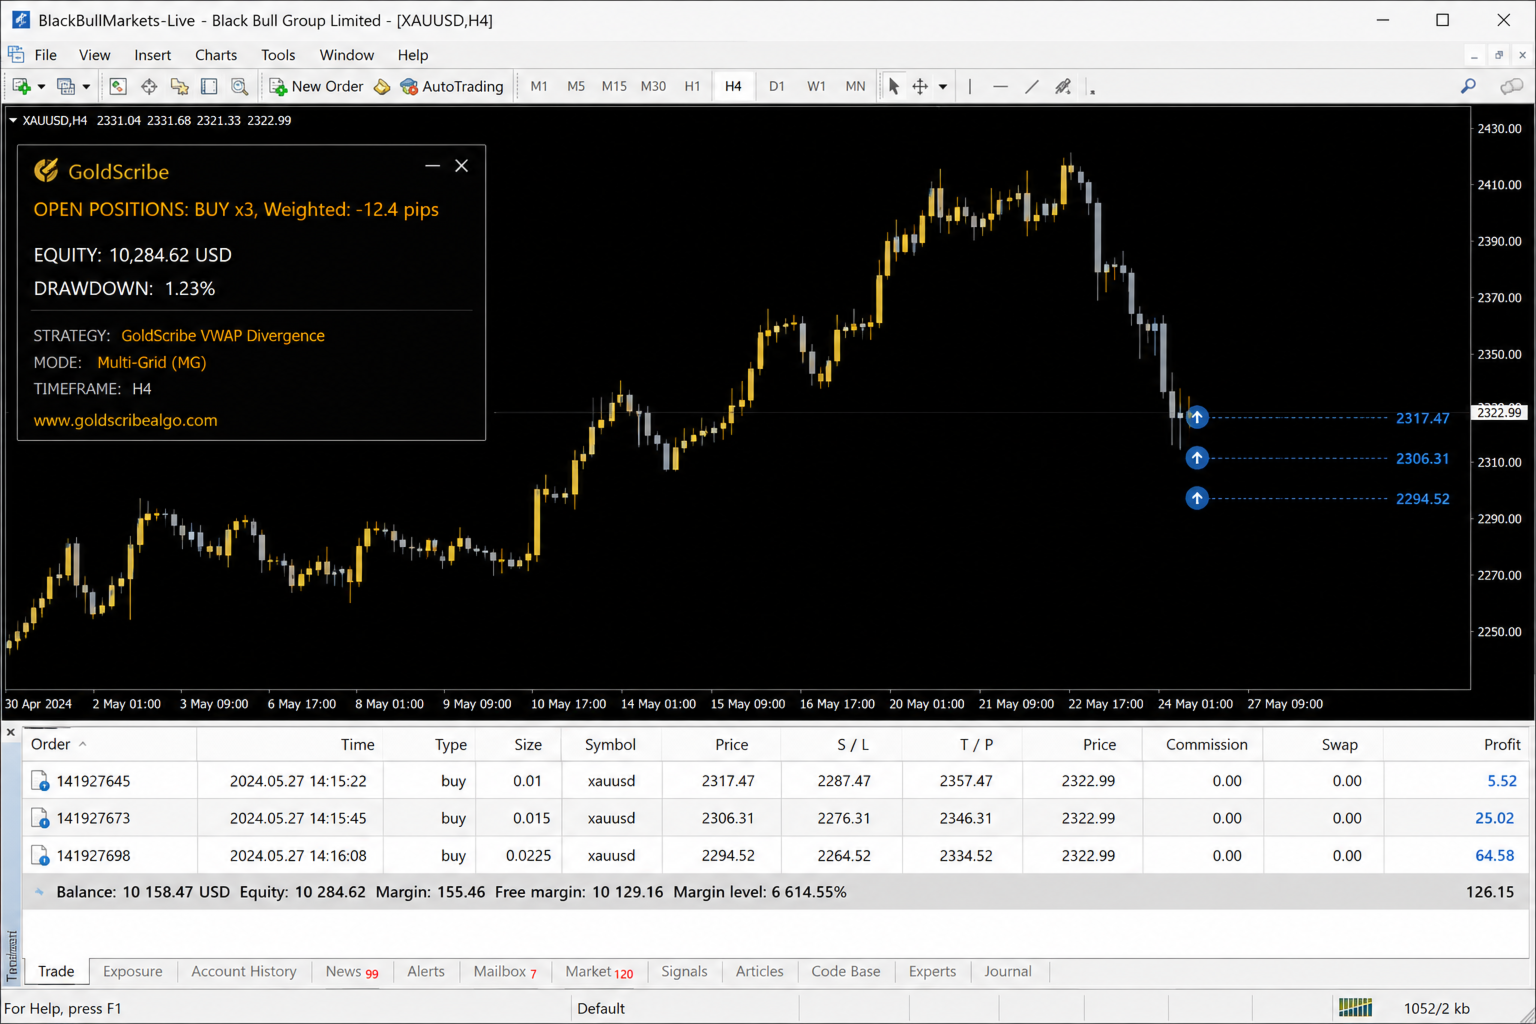Switch chart to M1 timeframe
Image resolution: width=1536 pixels, height=1024 pixels.
pyautogui.click(x=539, y=86)
